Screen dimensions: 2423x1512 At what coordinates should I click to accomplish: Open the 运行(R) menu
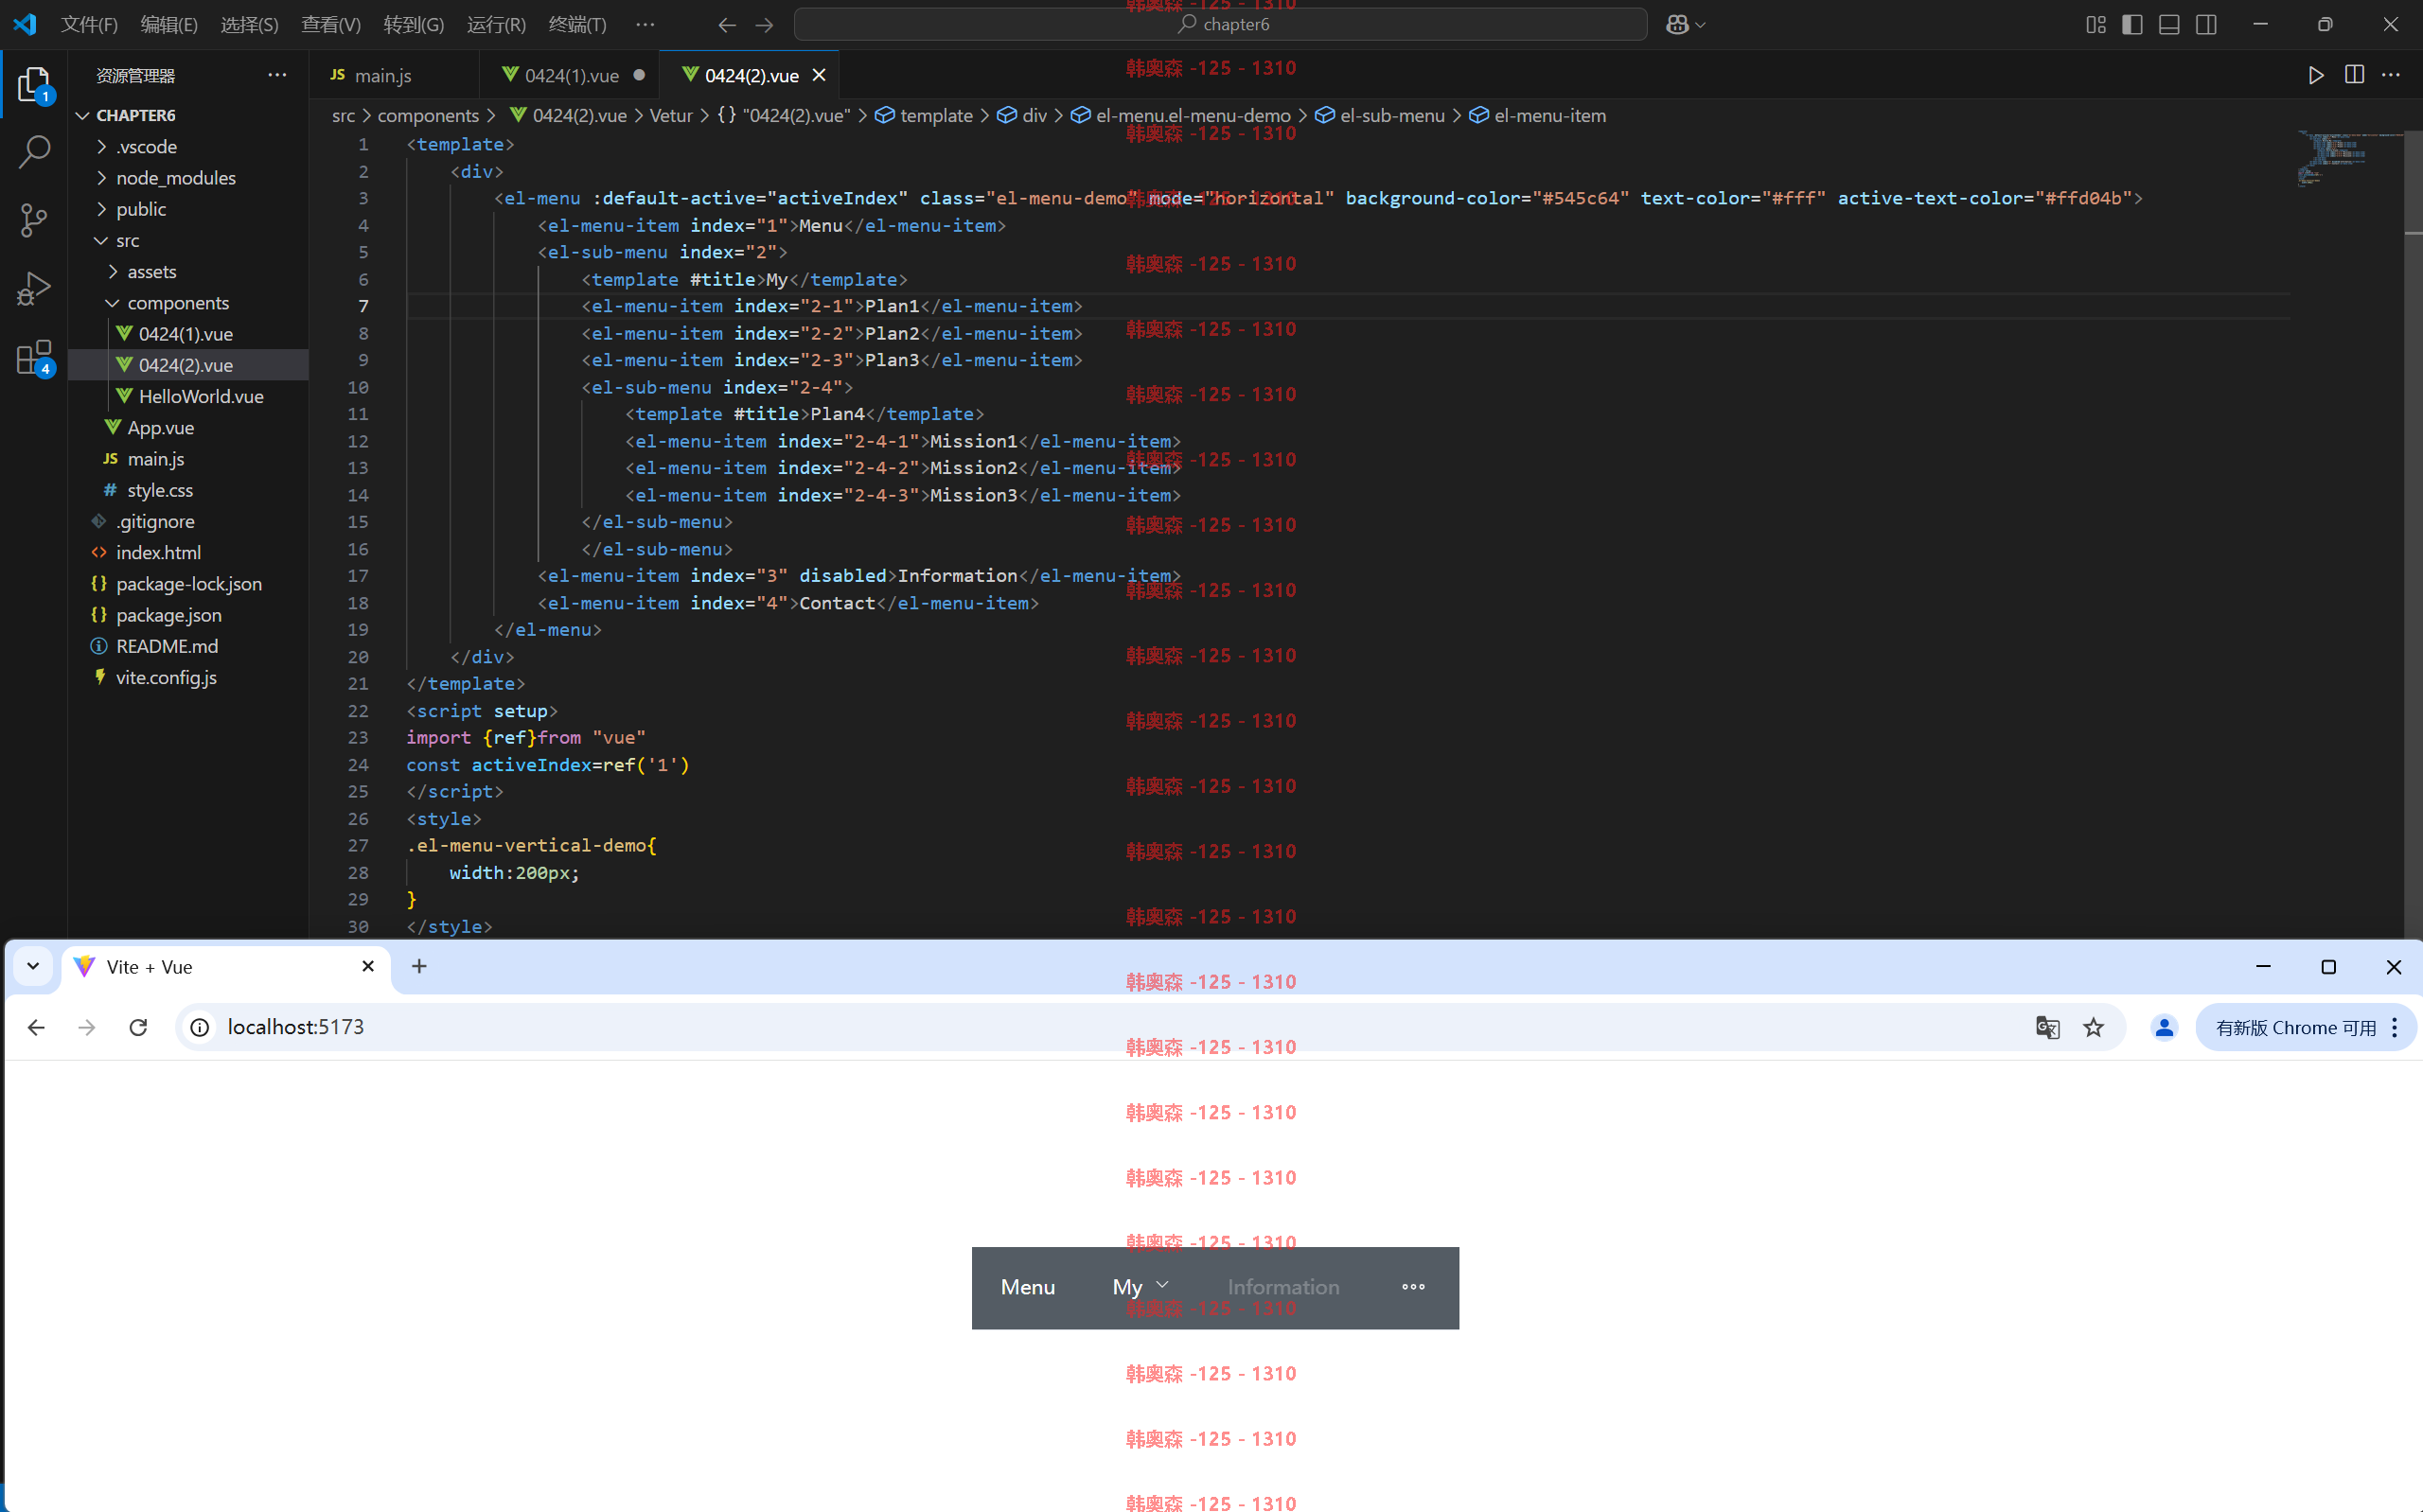(x=496, y=24)
